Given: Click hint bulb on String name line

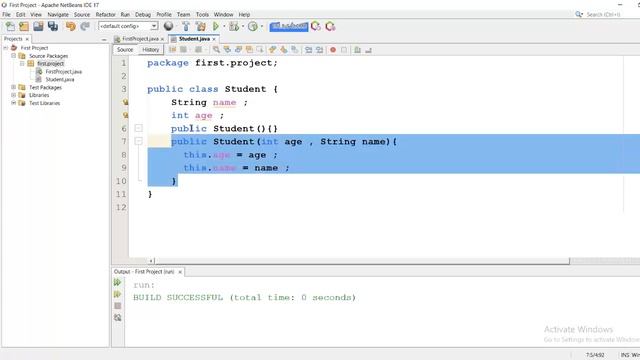Looking at the screenshot, I should [x=125, y=102].
